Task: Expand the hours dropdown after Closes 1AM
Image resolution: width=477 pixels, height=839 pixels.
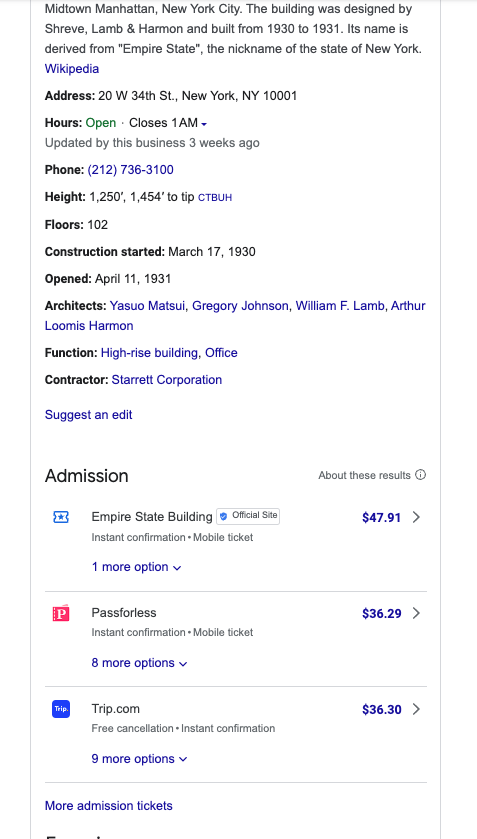Action: (x=204, y=124)
